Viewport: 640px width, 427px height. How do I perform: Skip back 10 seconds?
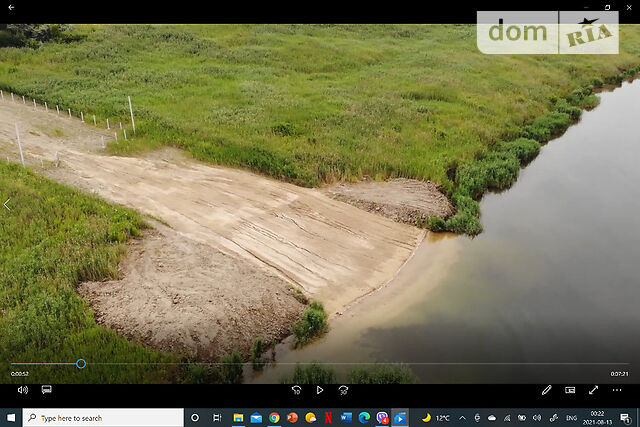[x=297, y=390]
